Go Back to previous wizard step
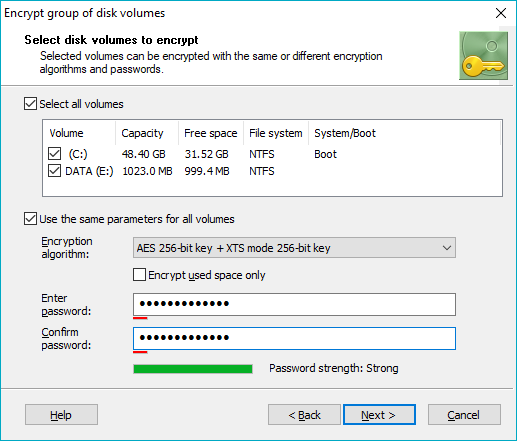The image size is (517, 441). [304, 415]
